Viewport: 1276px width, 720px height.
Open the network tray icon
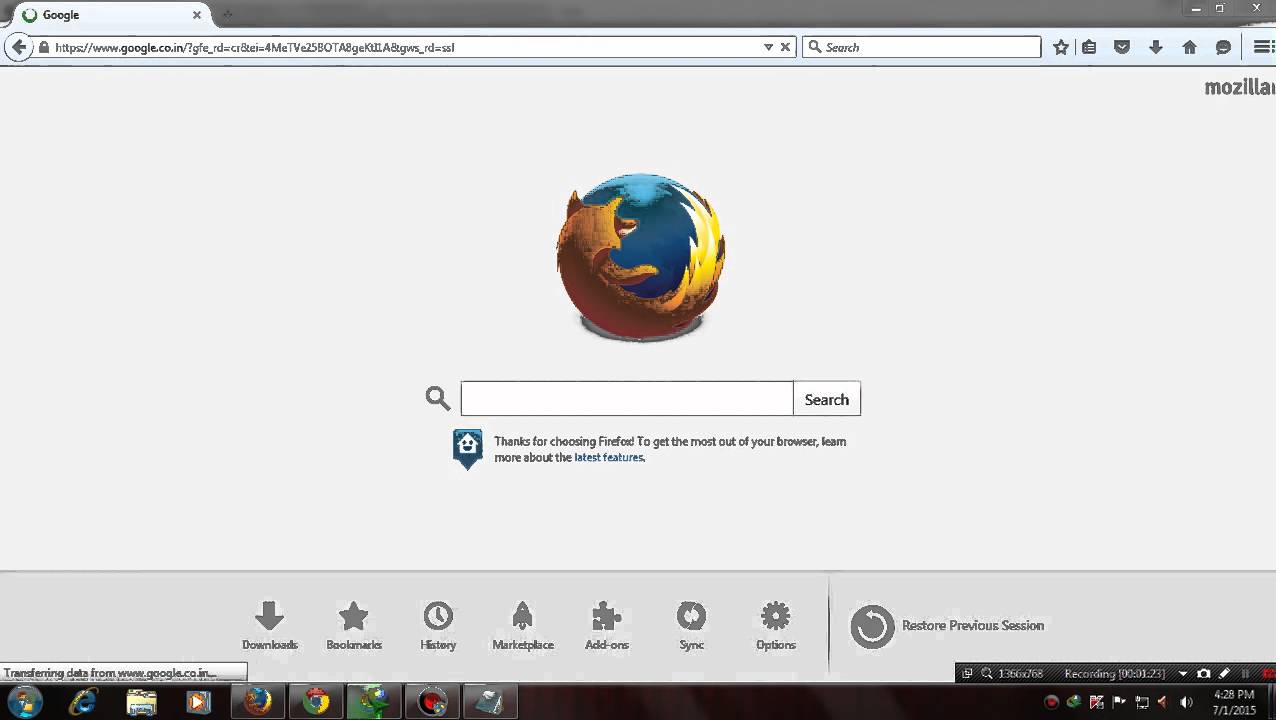pos(1142,702)
